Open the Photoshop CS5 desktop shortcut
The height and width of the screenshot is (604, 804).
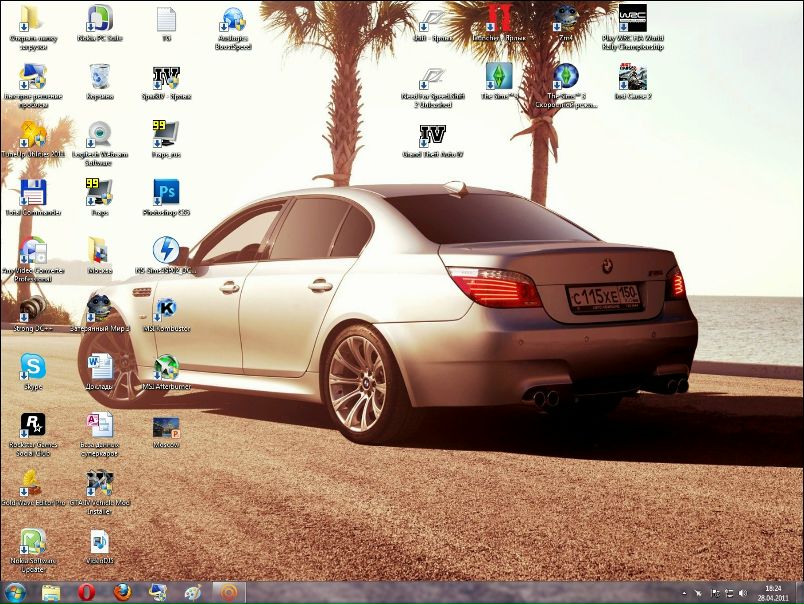[x=166, y=192]
